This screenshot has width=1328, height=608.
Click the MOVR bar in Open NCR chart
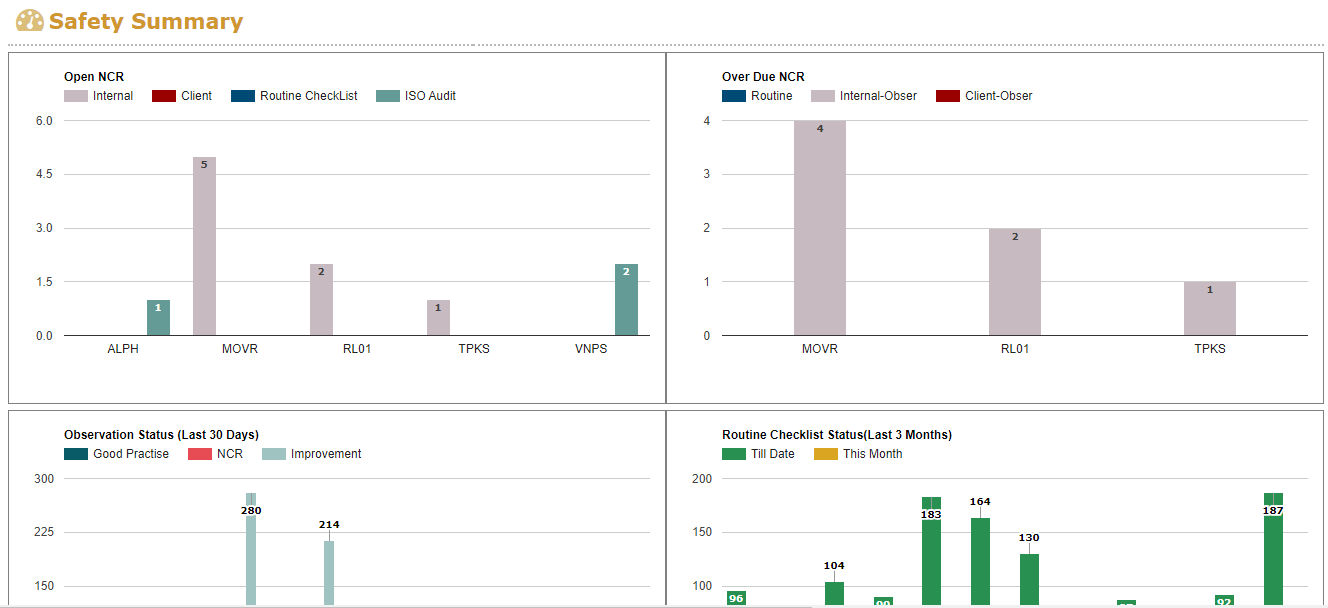204,246
